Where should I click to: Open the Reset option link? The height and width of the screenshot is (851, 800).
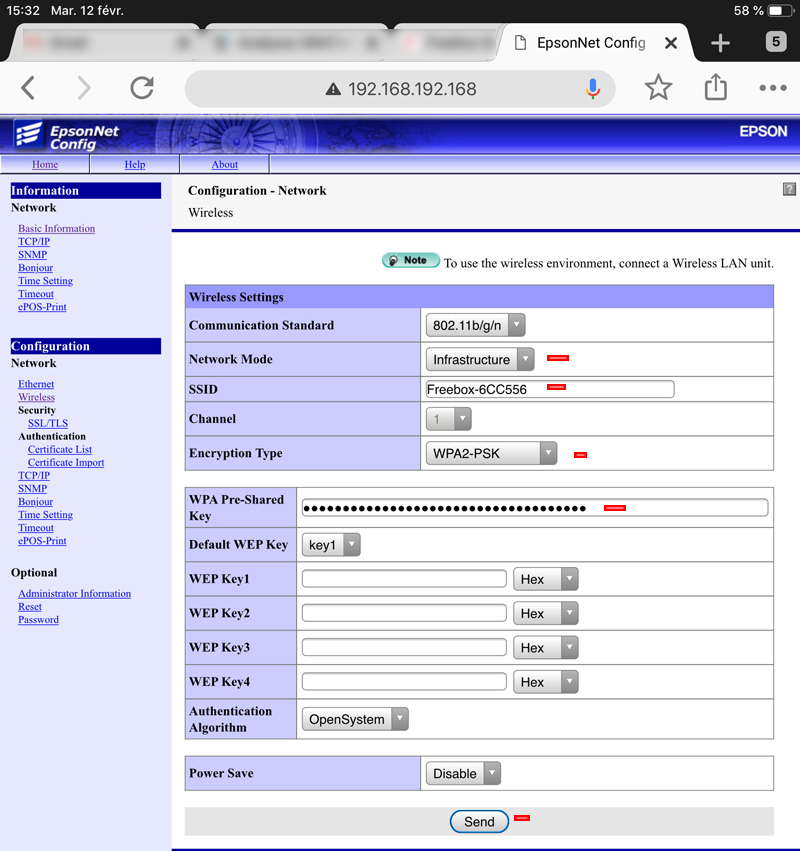pyautogui.click(x=30, y=607)
